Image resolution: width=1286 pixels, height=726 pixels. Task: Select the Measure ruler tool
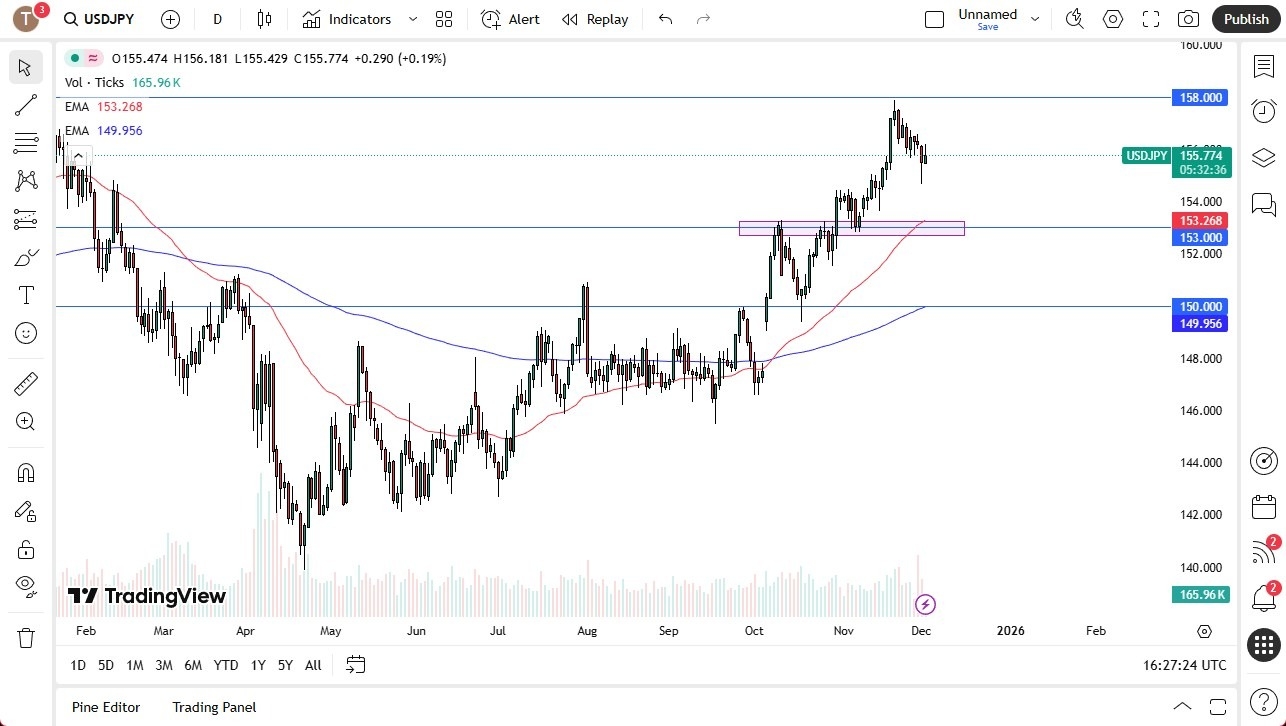[26, 383]
